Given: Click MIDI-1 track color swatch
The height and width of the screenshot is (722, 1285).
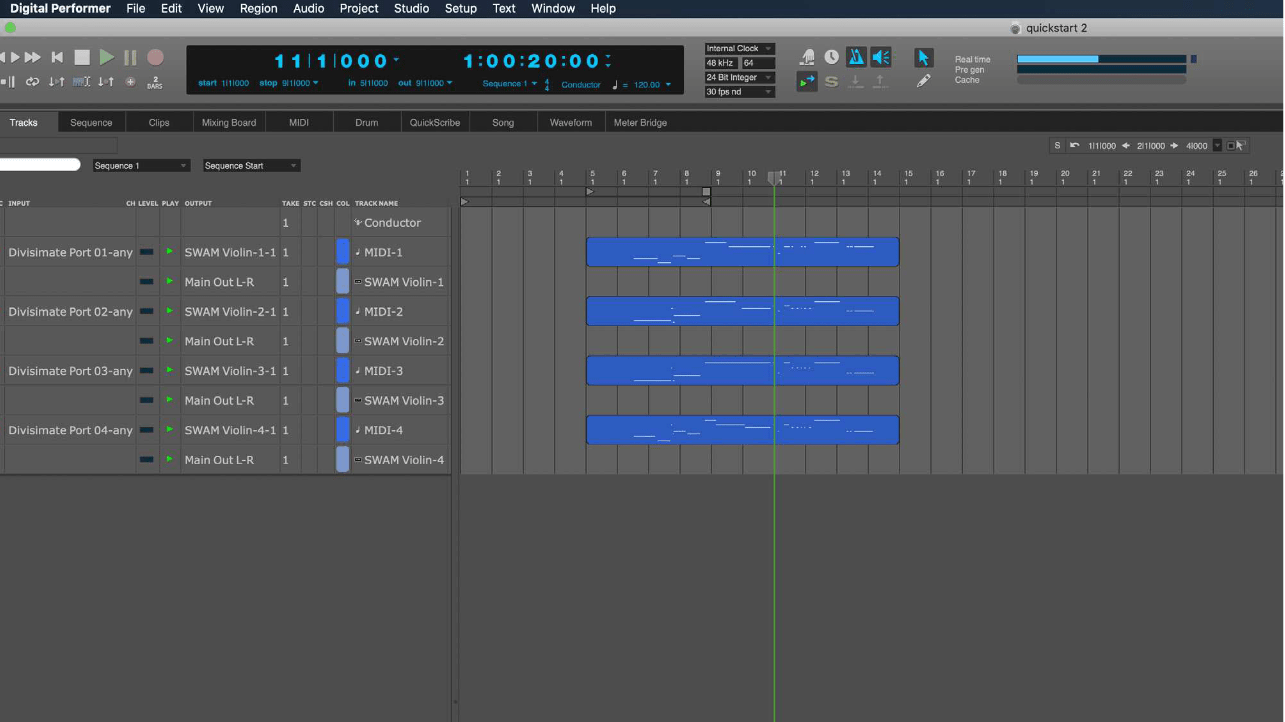Looking at the screenshot, I should [343, 252].
